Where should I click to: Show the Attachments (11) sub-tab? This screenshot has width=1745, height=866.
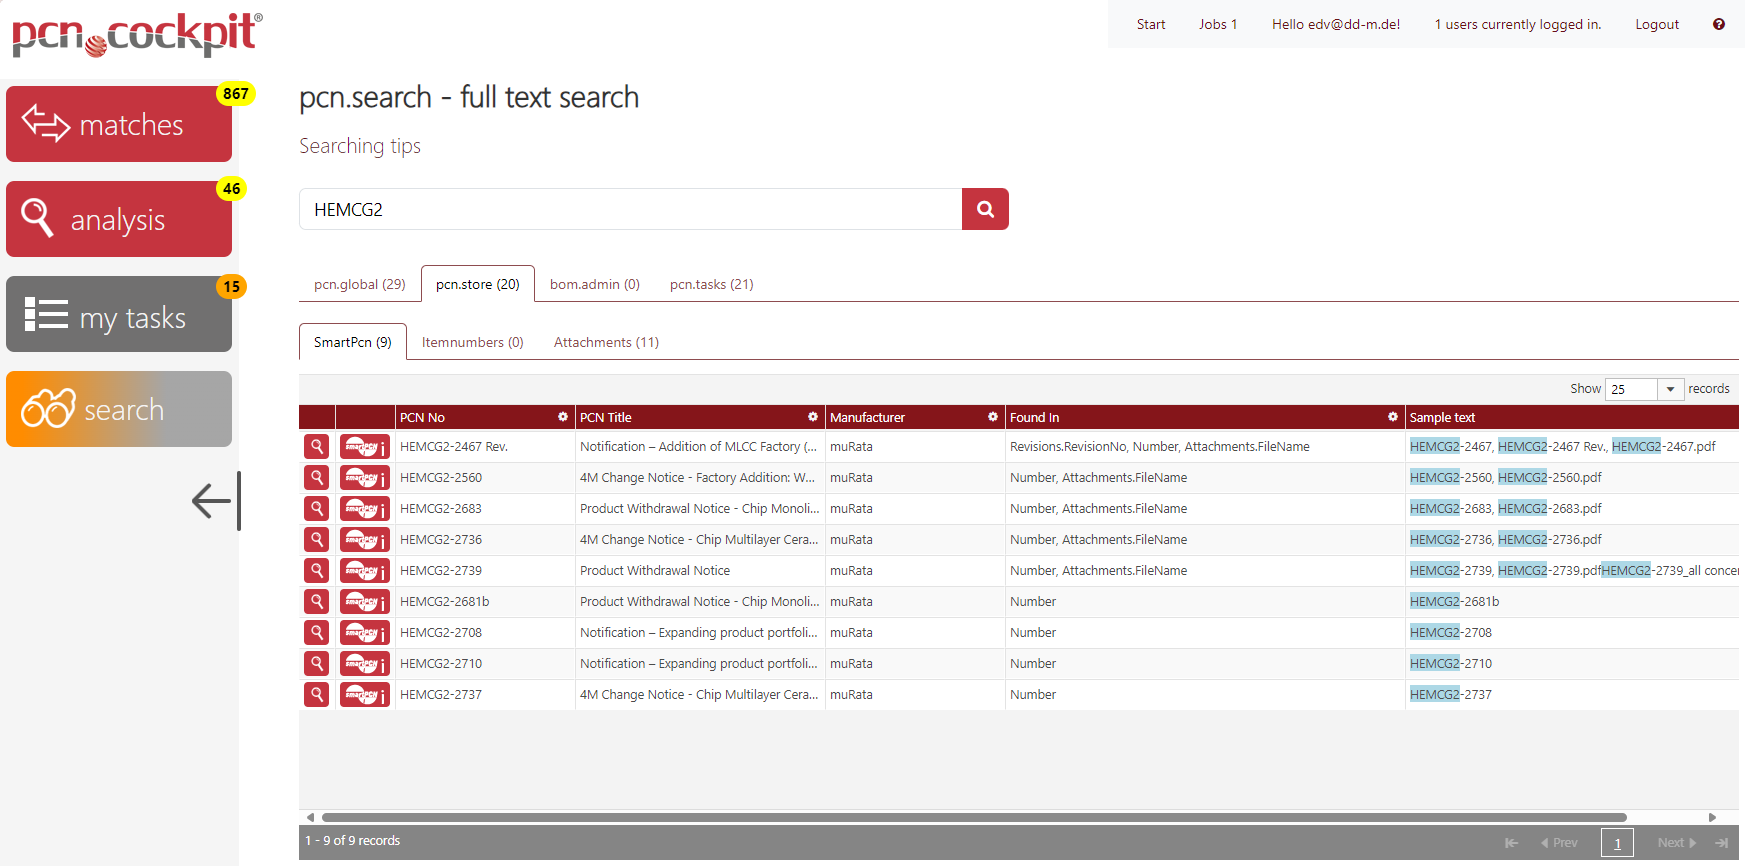(607, 342)
